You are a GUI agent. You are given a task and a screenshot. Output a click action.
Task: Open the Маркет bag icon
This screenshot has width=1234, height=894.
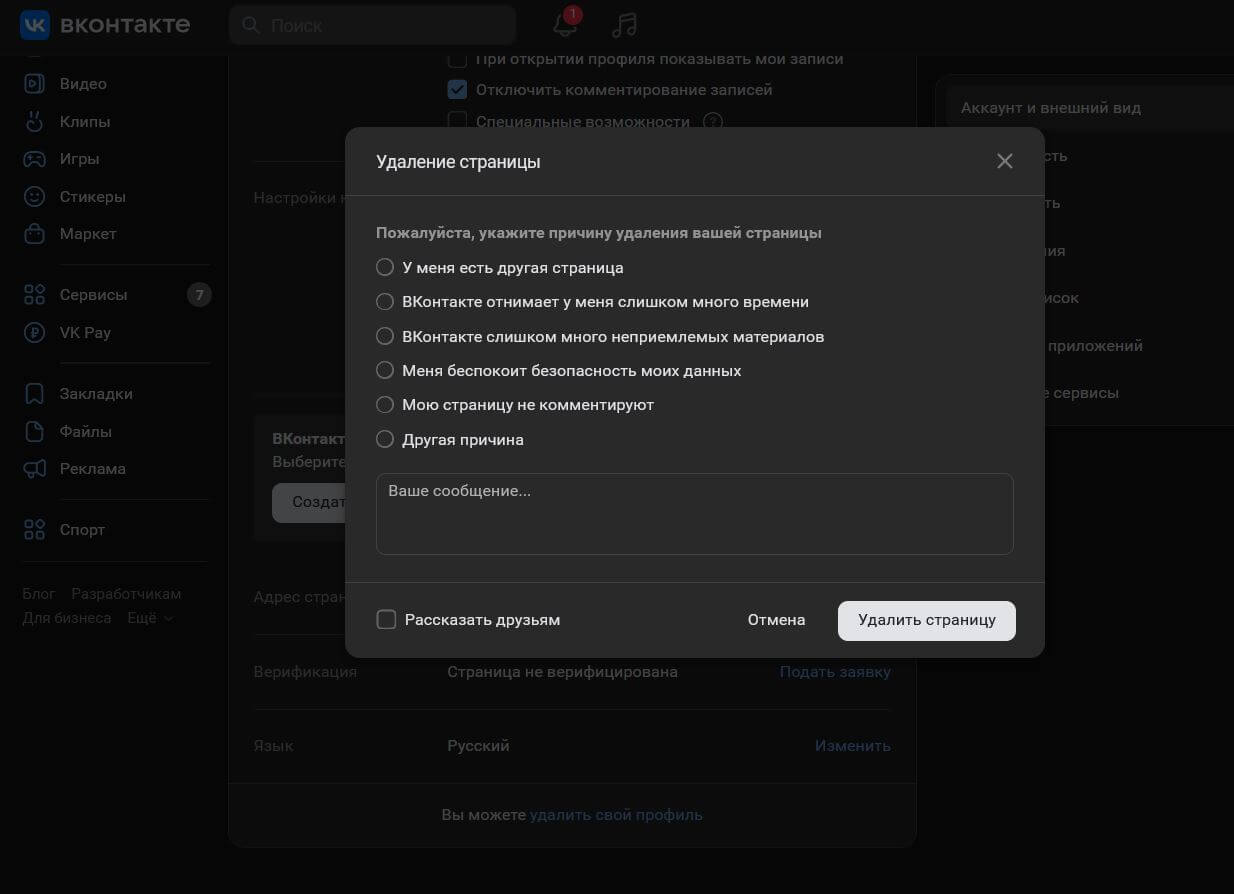[35, 234]
